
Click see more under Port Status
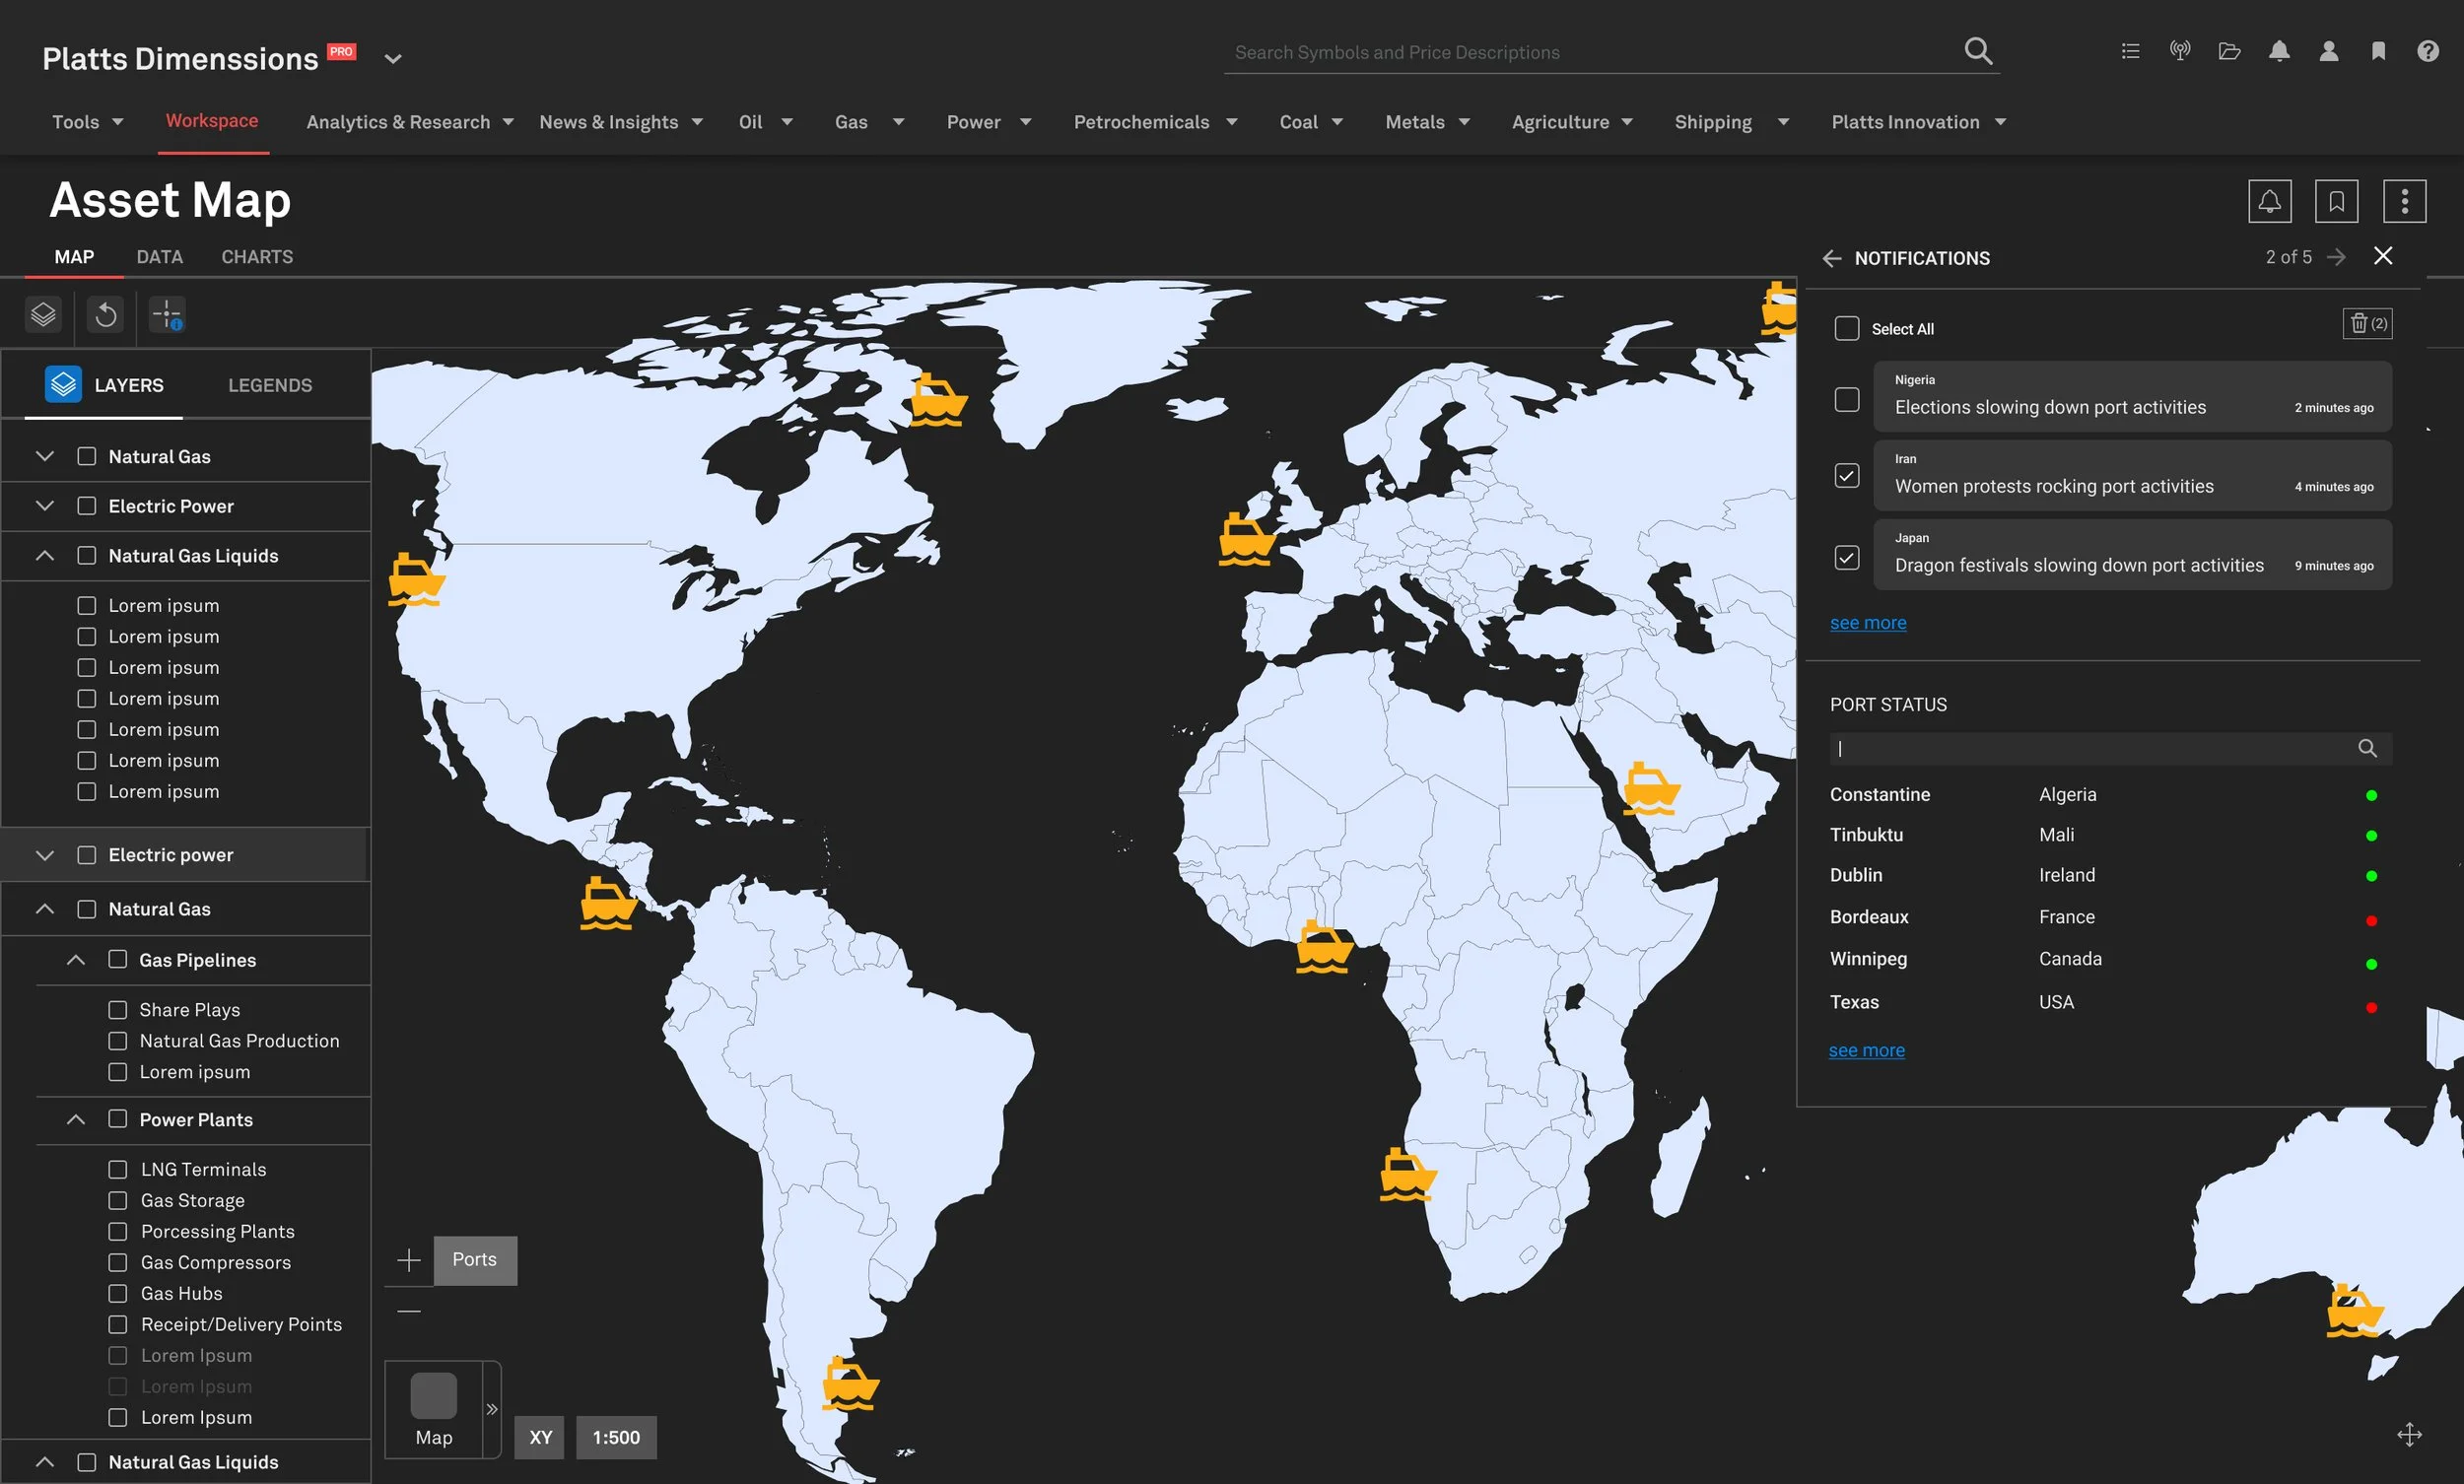click(1866, 1050)
